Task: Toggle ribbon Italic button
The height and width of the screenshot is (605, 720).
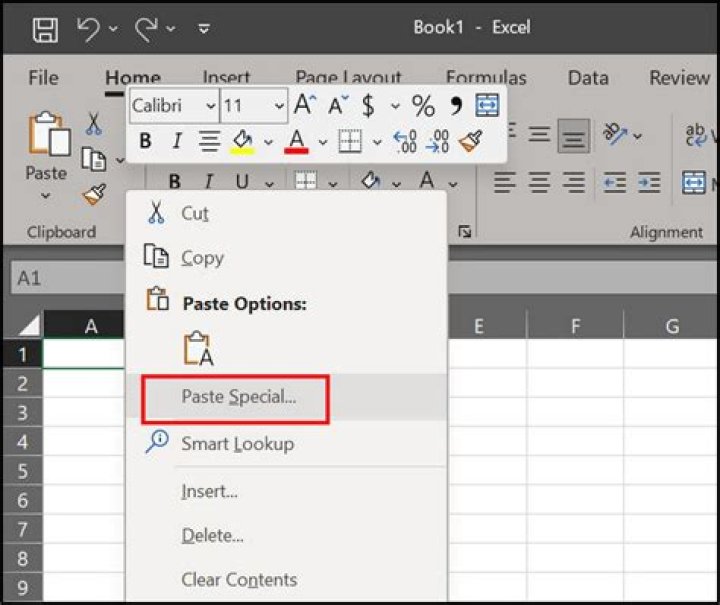Action: tap(208, 182)
